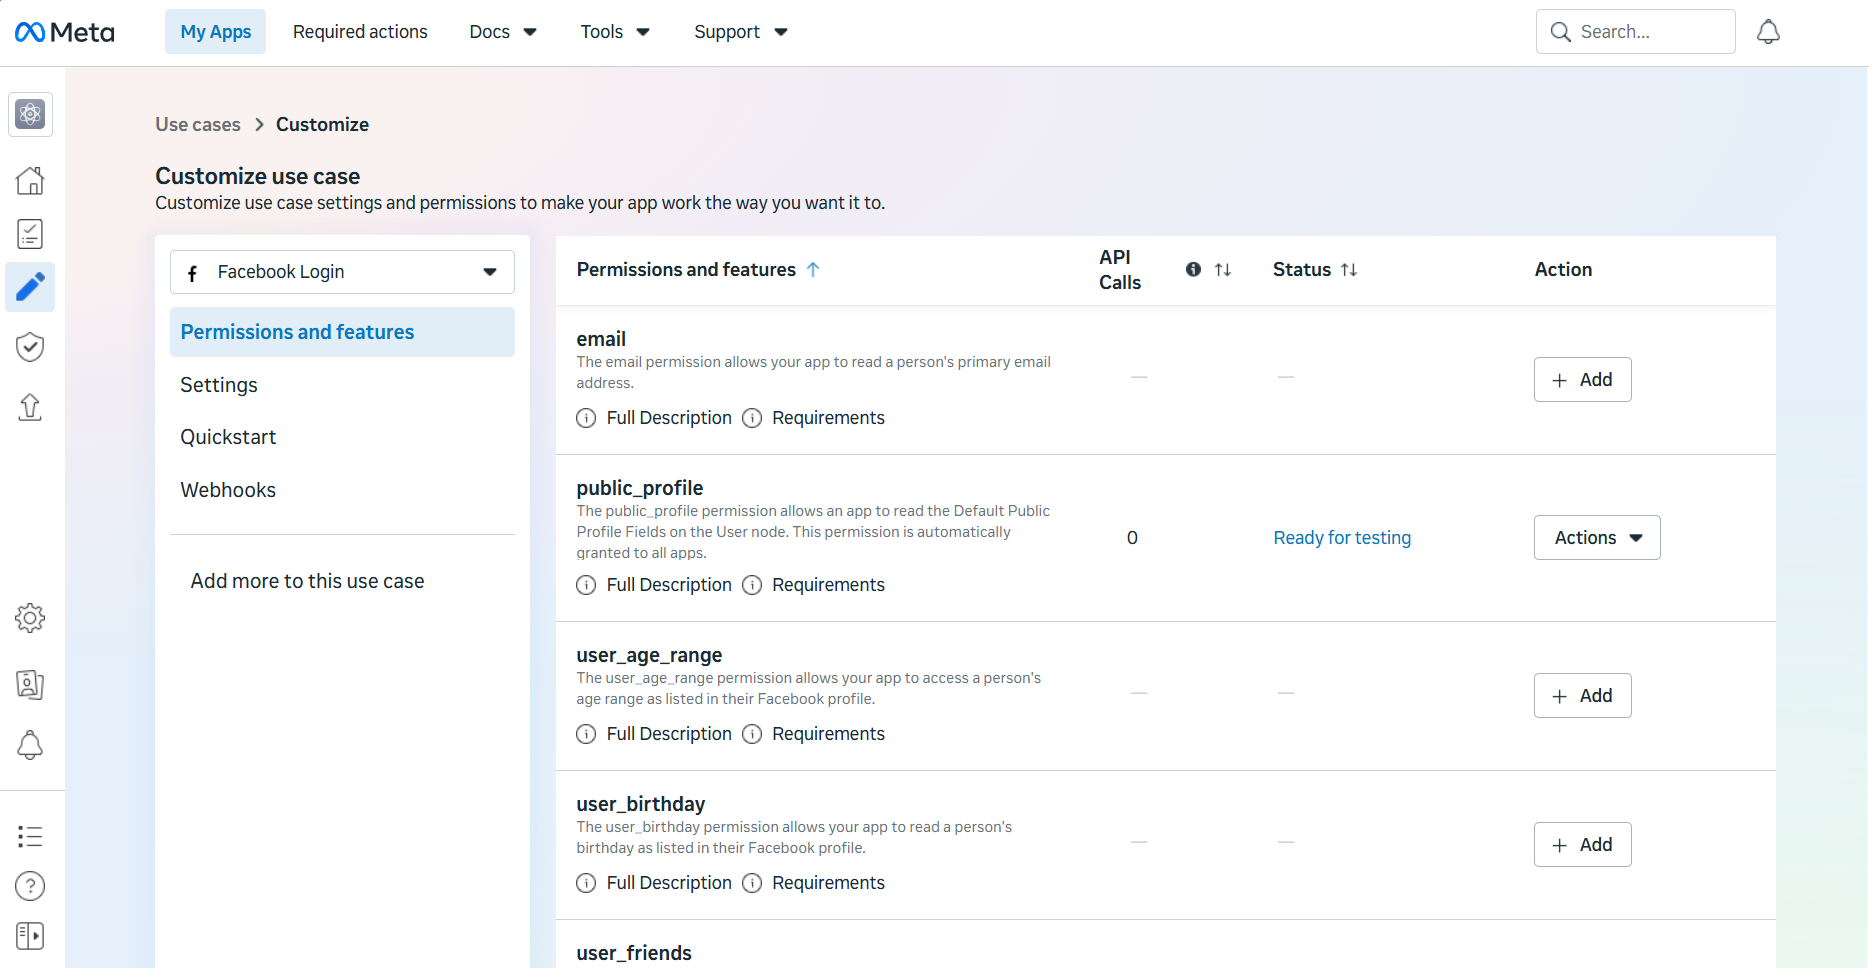Screen dimensions: 1869x968
Task: Click Add more to this use case
Action: tap(307, 581)
